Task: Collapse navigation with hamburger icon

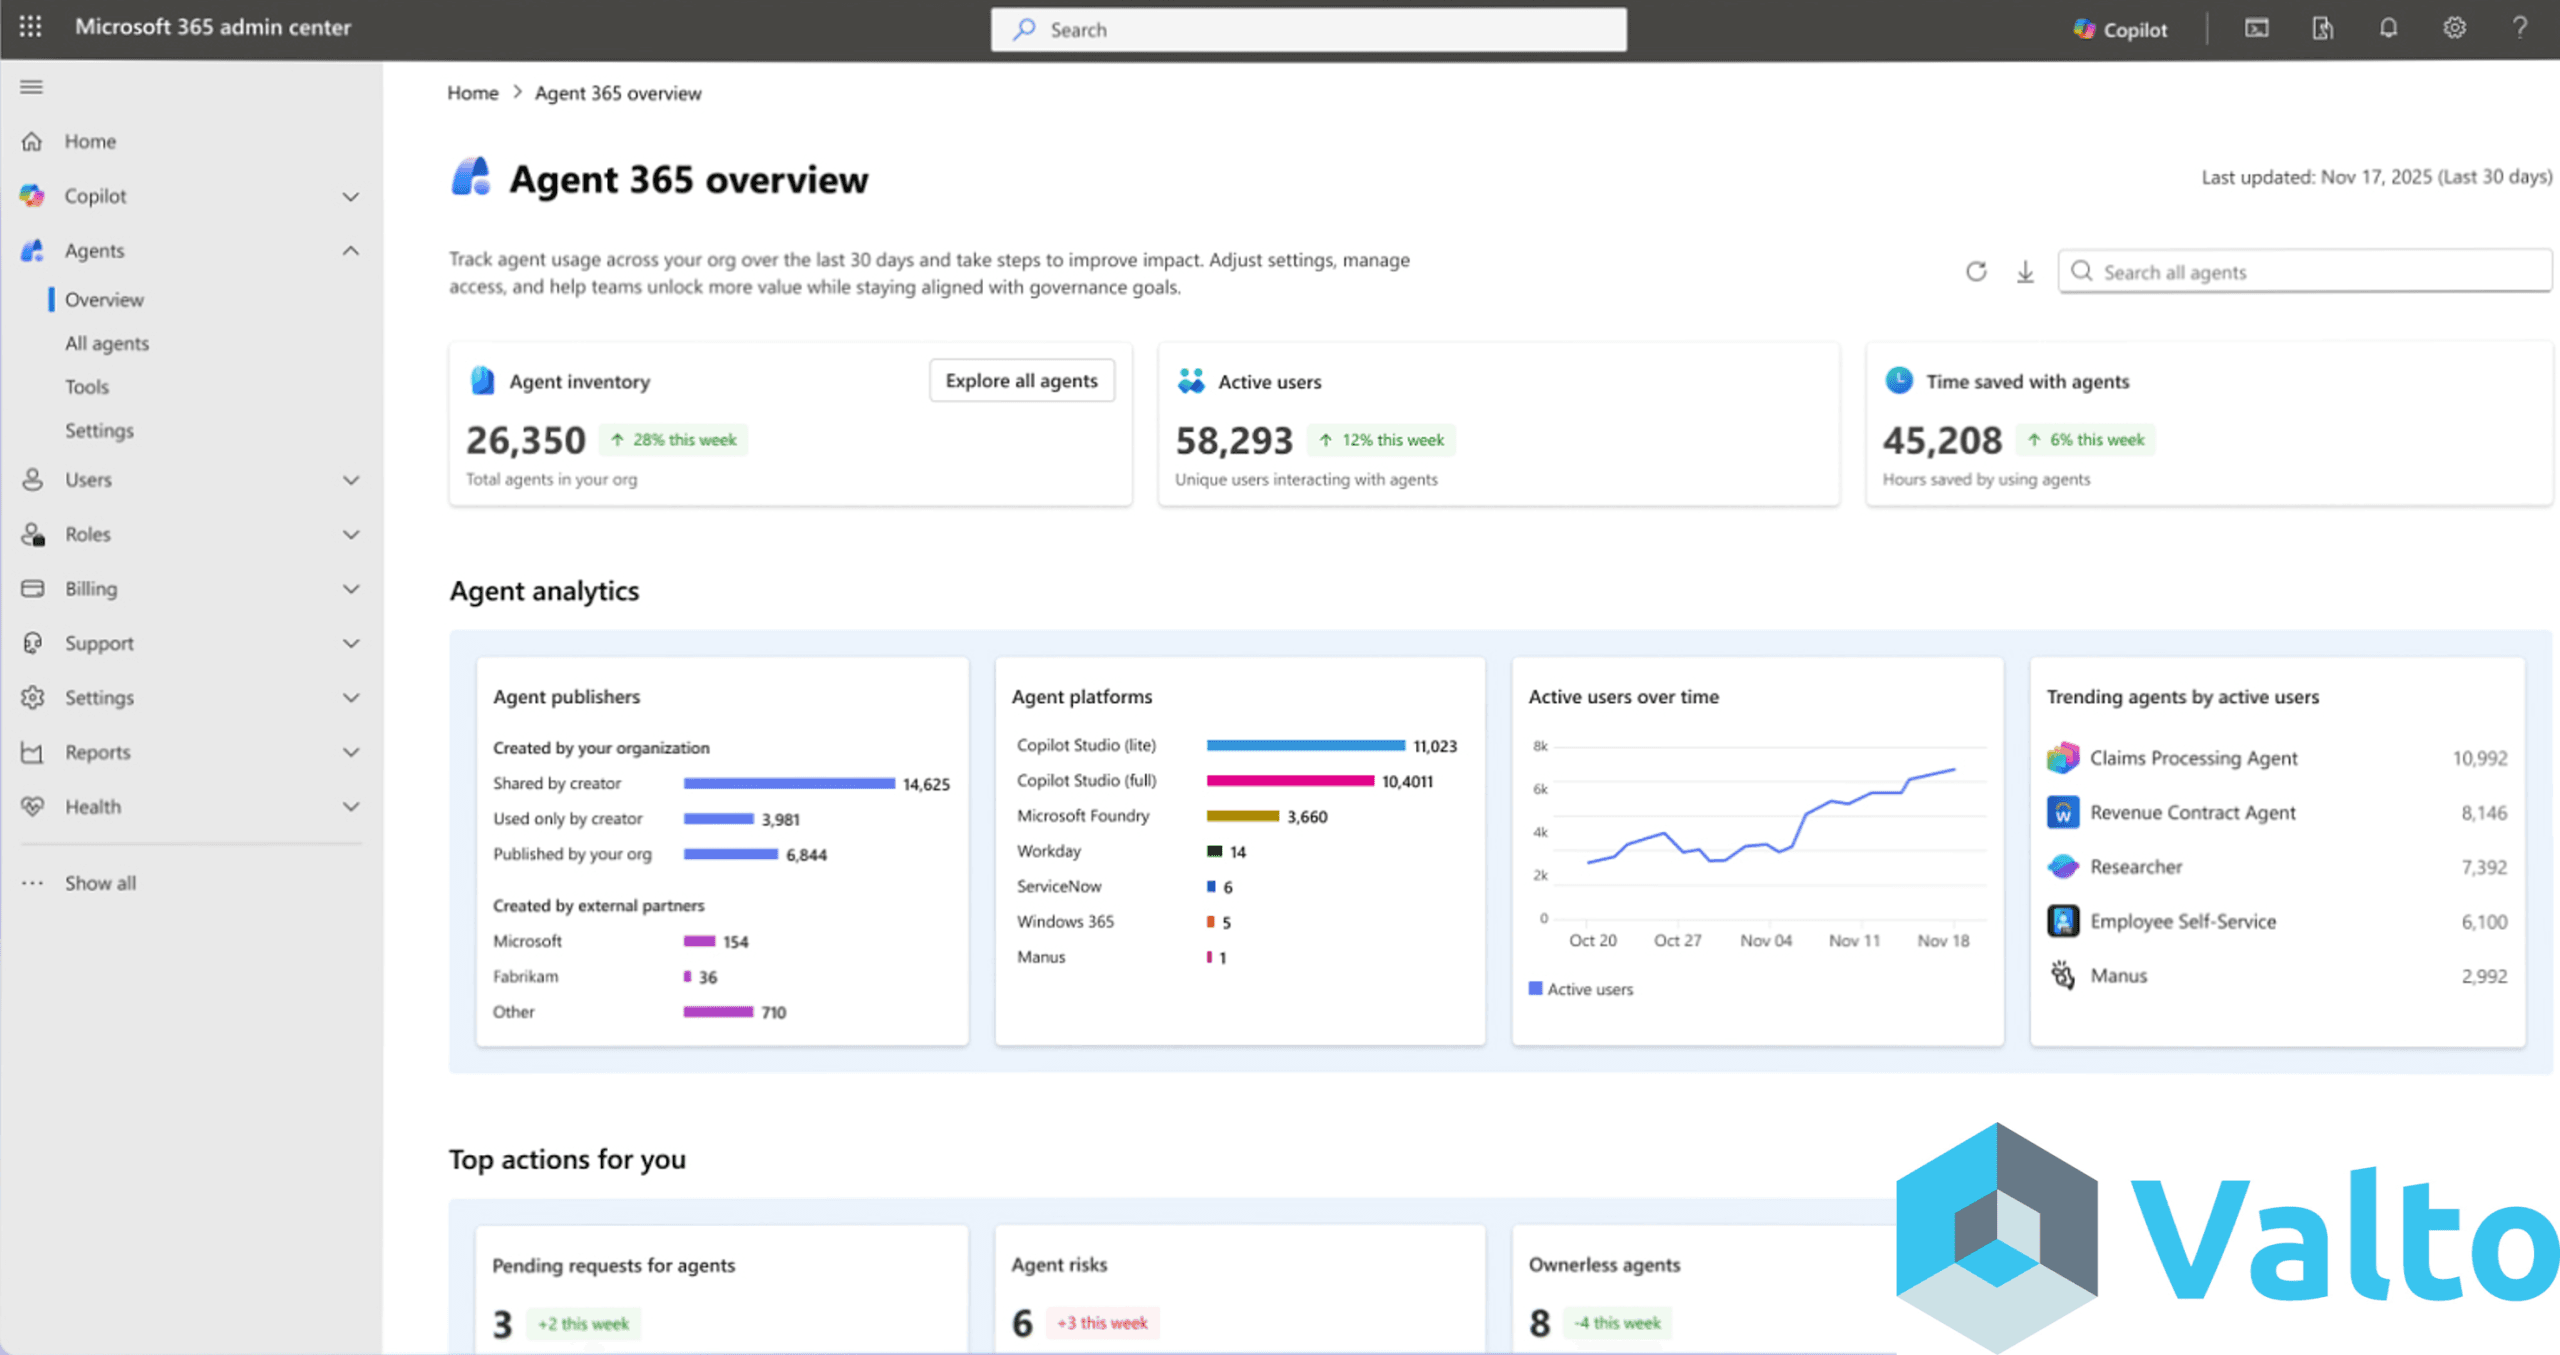Action: 32,87
